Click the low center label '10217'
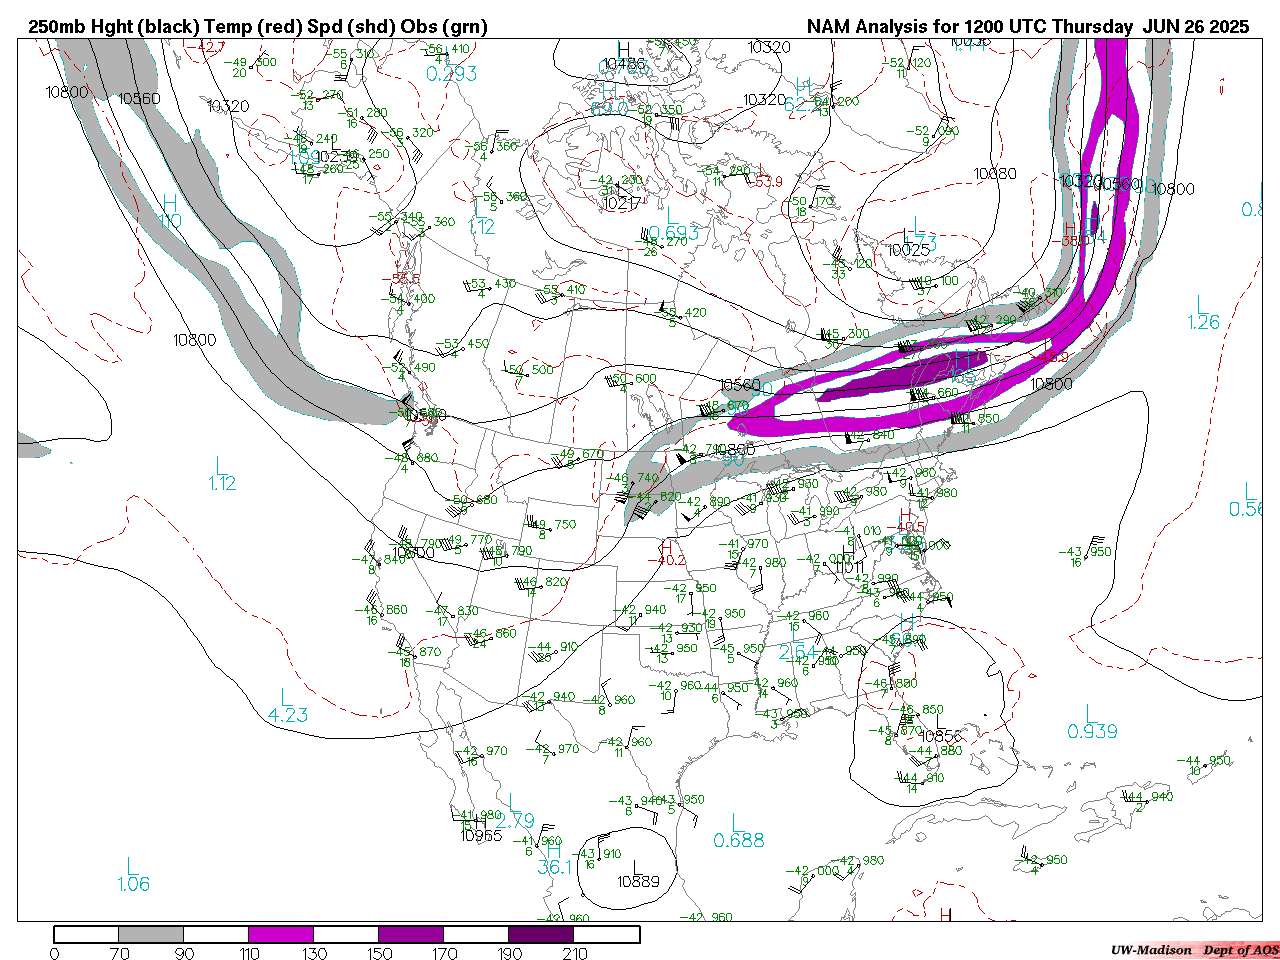This screenshot has height=960, width=1280. 621,204
